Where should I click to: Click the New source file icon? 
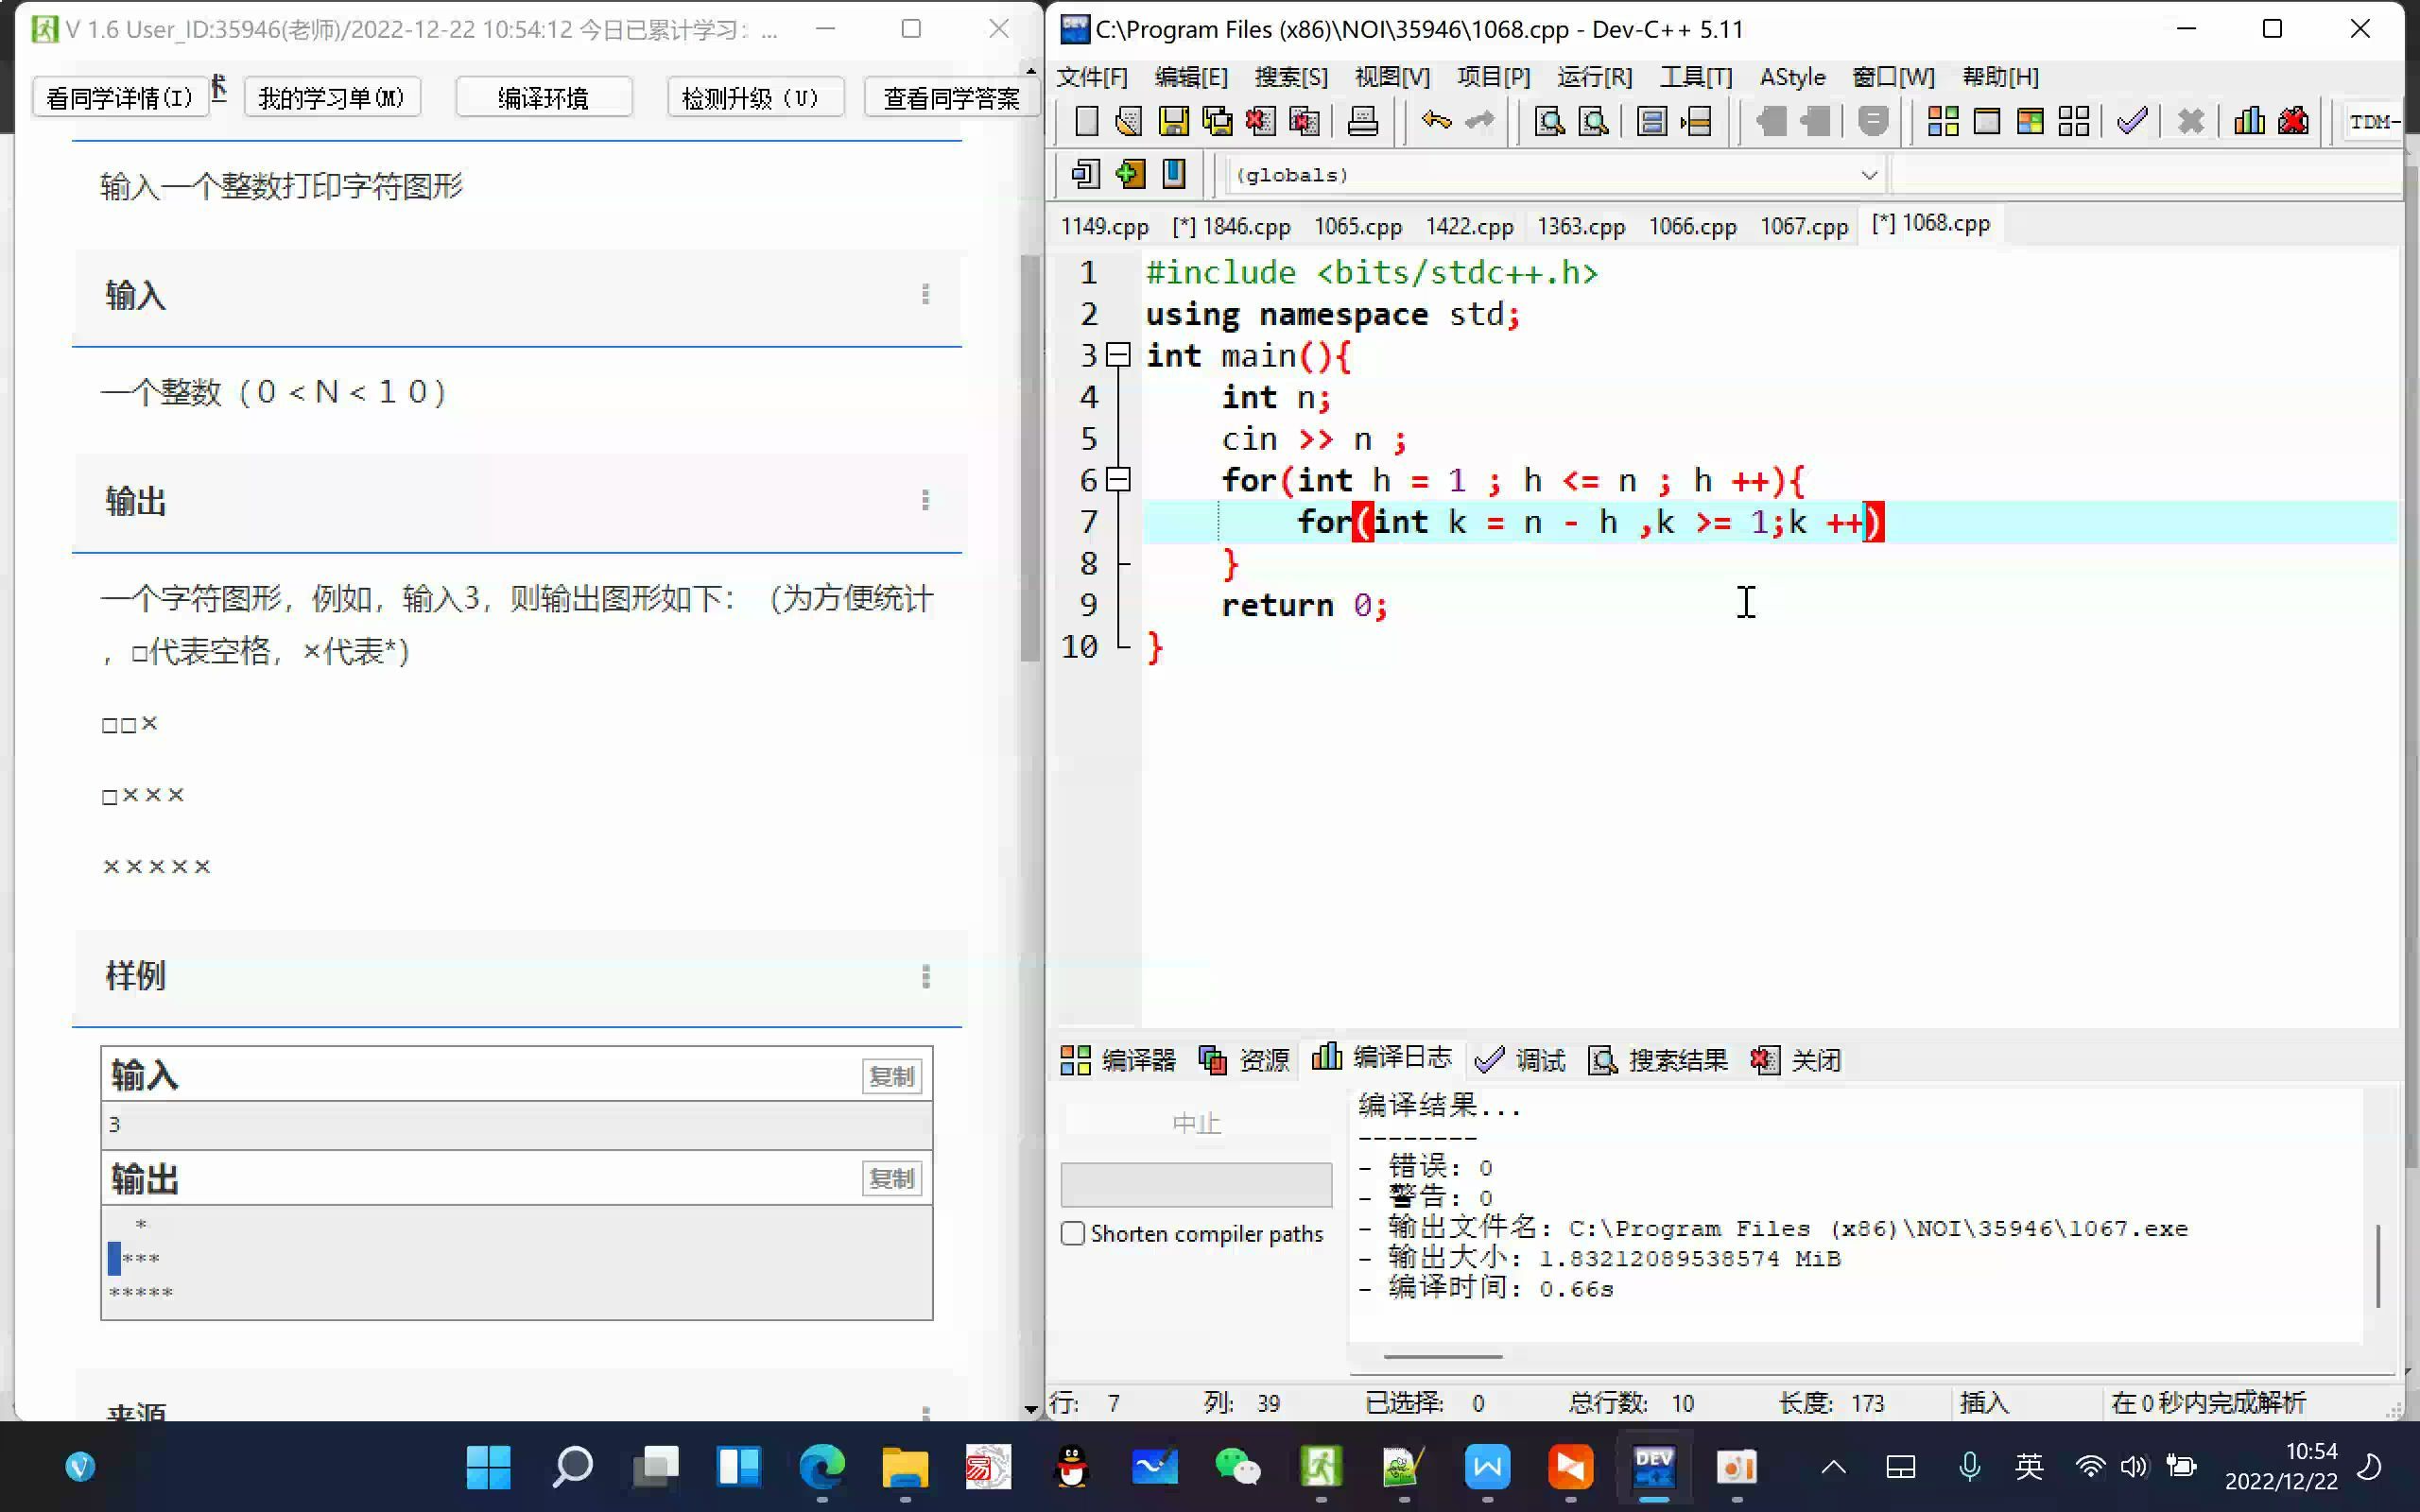pos(1086,122)
